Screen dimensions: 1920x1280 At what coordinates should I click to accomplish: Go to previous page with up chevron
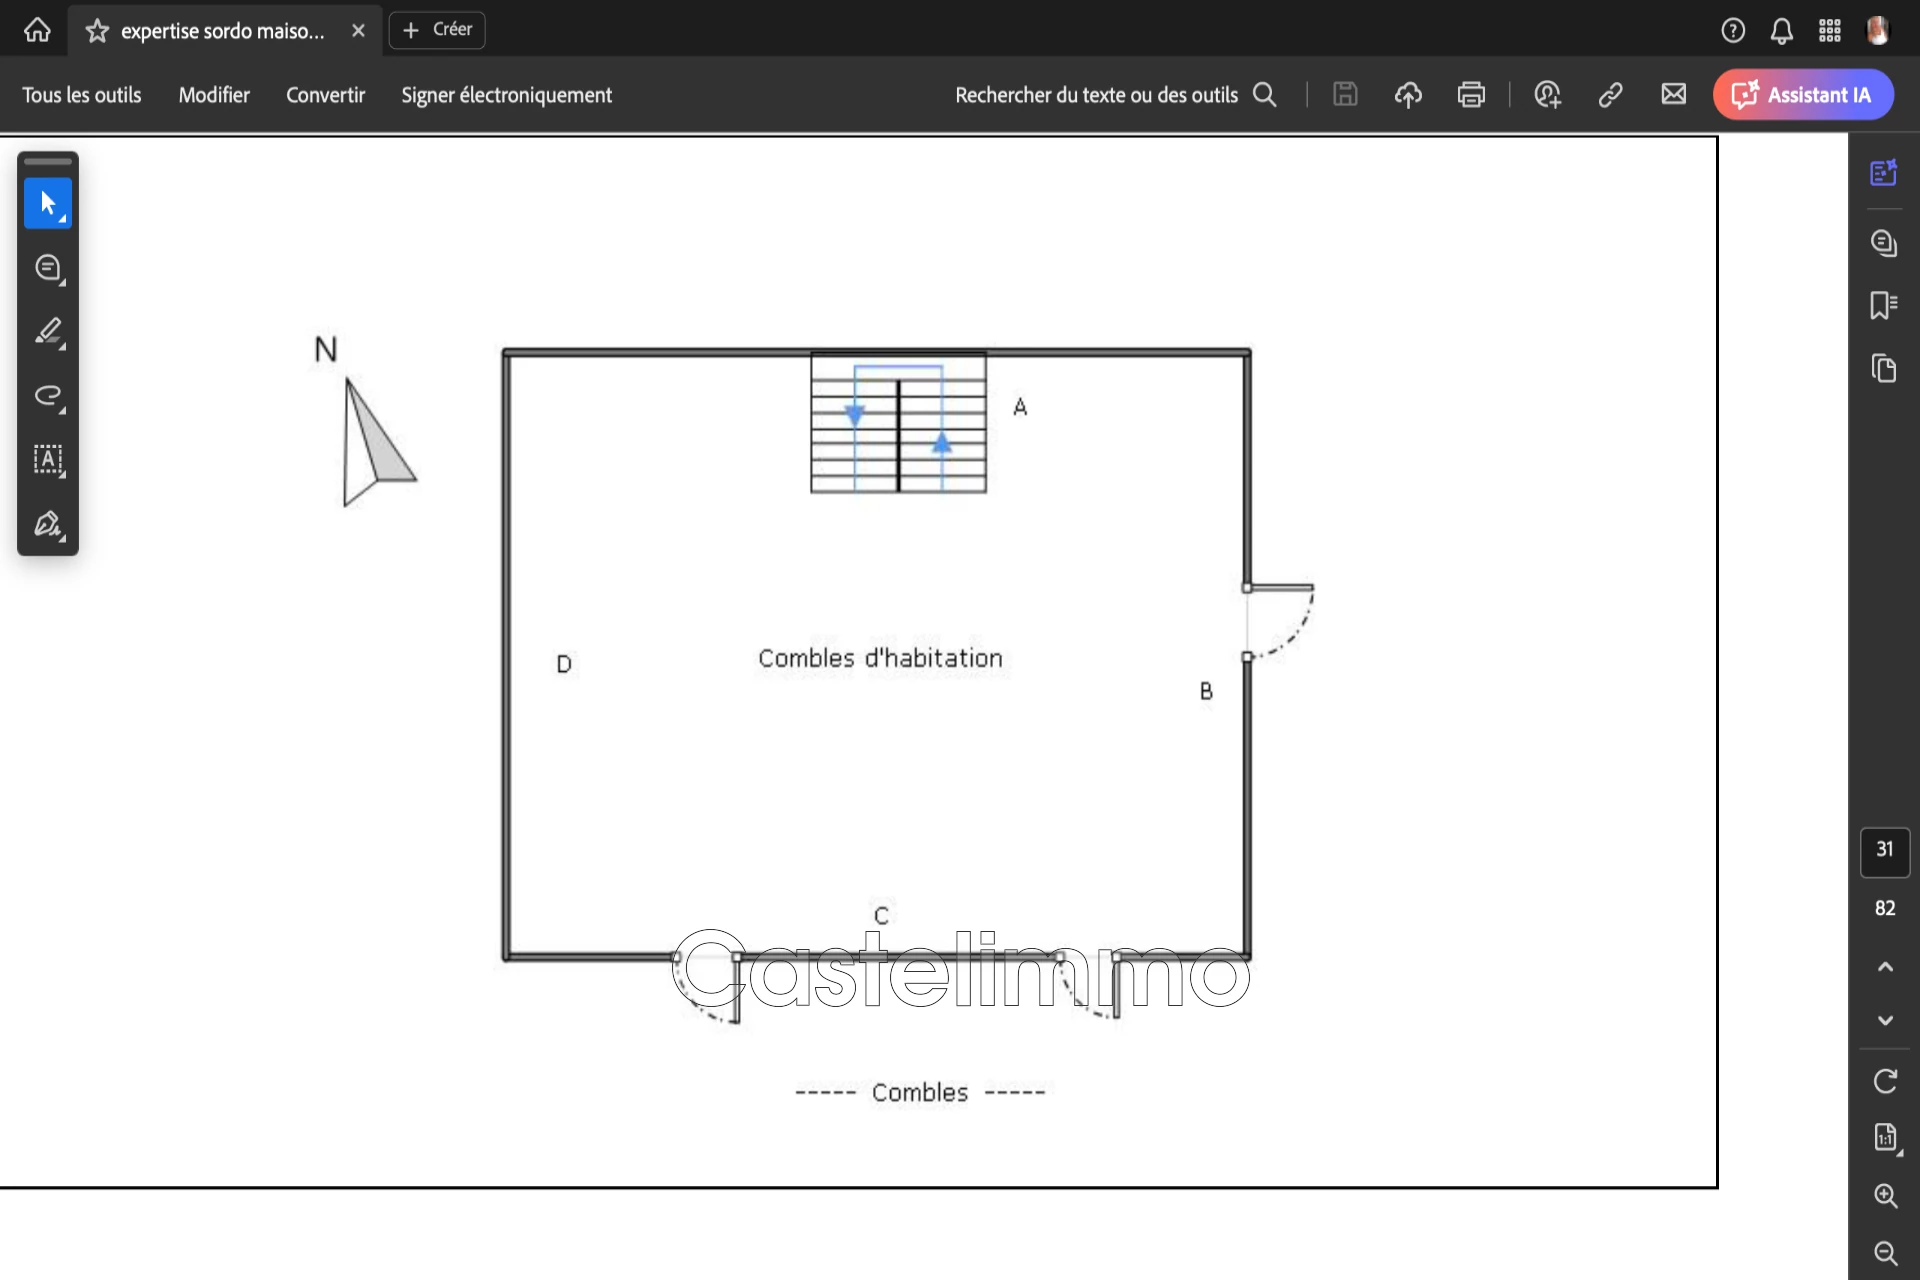tap(1885, 966)
